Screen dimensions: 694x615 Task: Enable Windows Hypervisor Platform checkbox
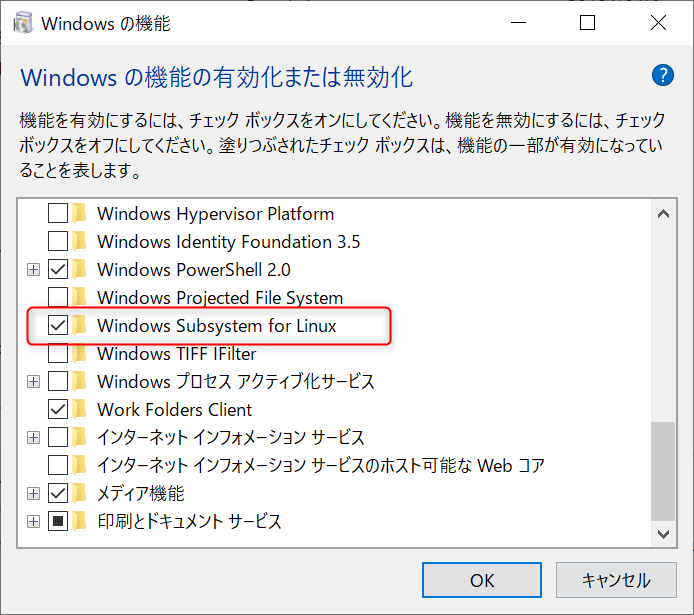58,213
